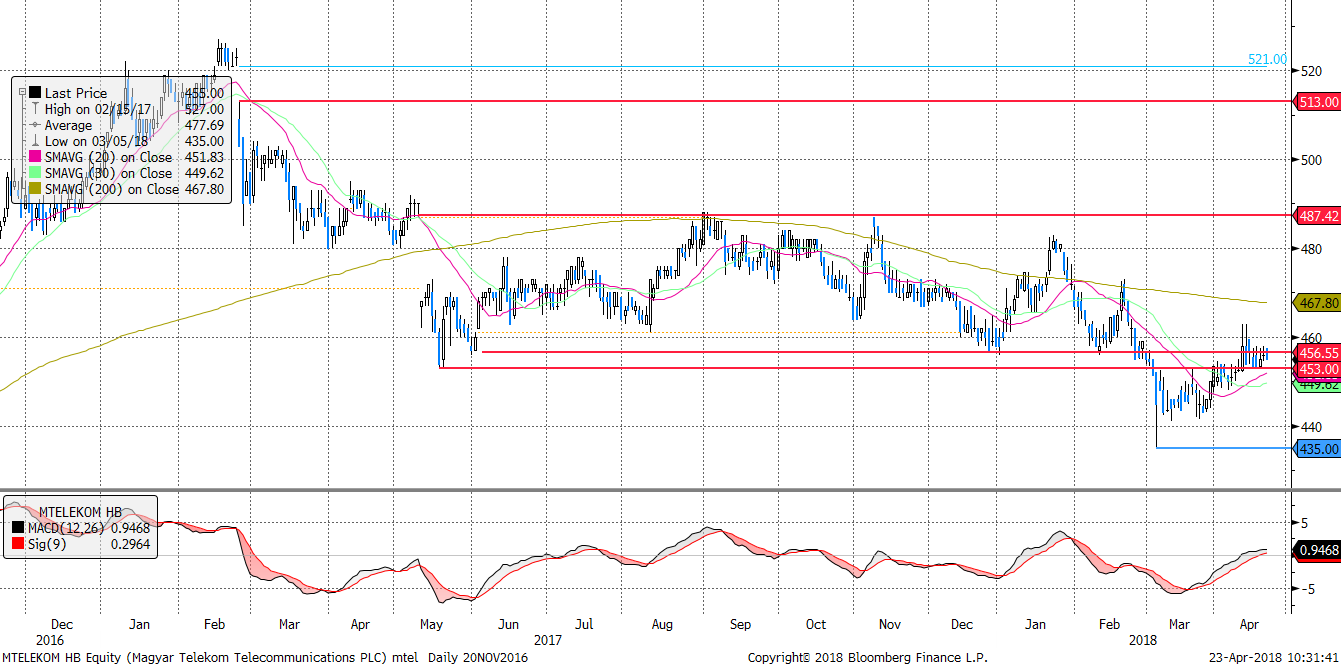Click the 440 tick on price axis
Image resolution: width=1341 pixels, height=666 pixels.
click(1310, 427)
